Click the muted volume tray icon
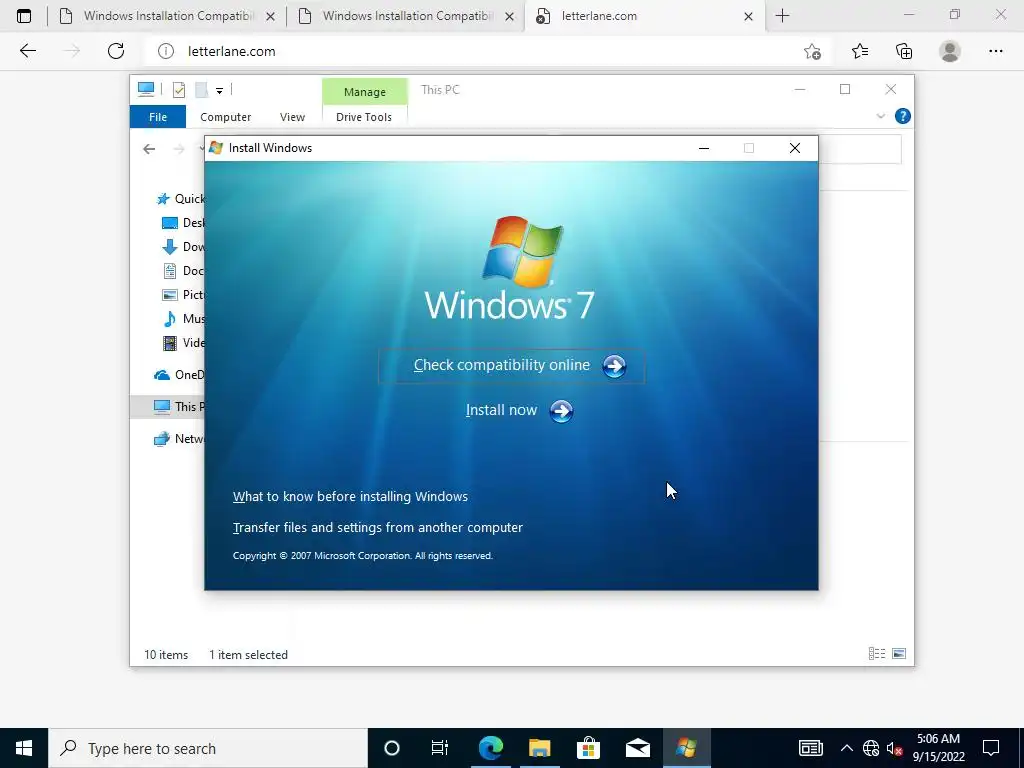The width and height of the screenshot is (1024, 768). [x=894, y=748]
